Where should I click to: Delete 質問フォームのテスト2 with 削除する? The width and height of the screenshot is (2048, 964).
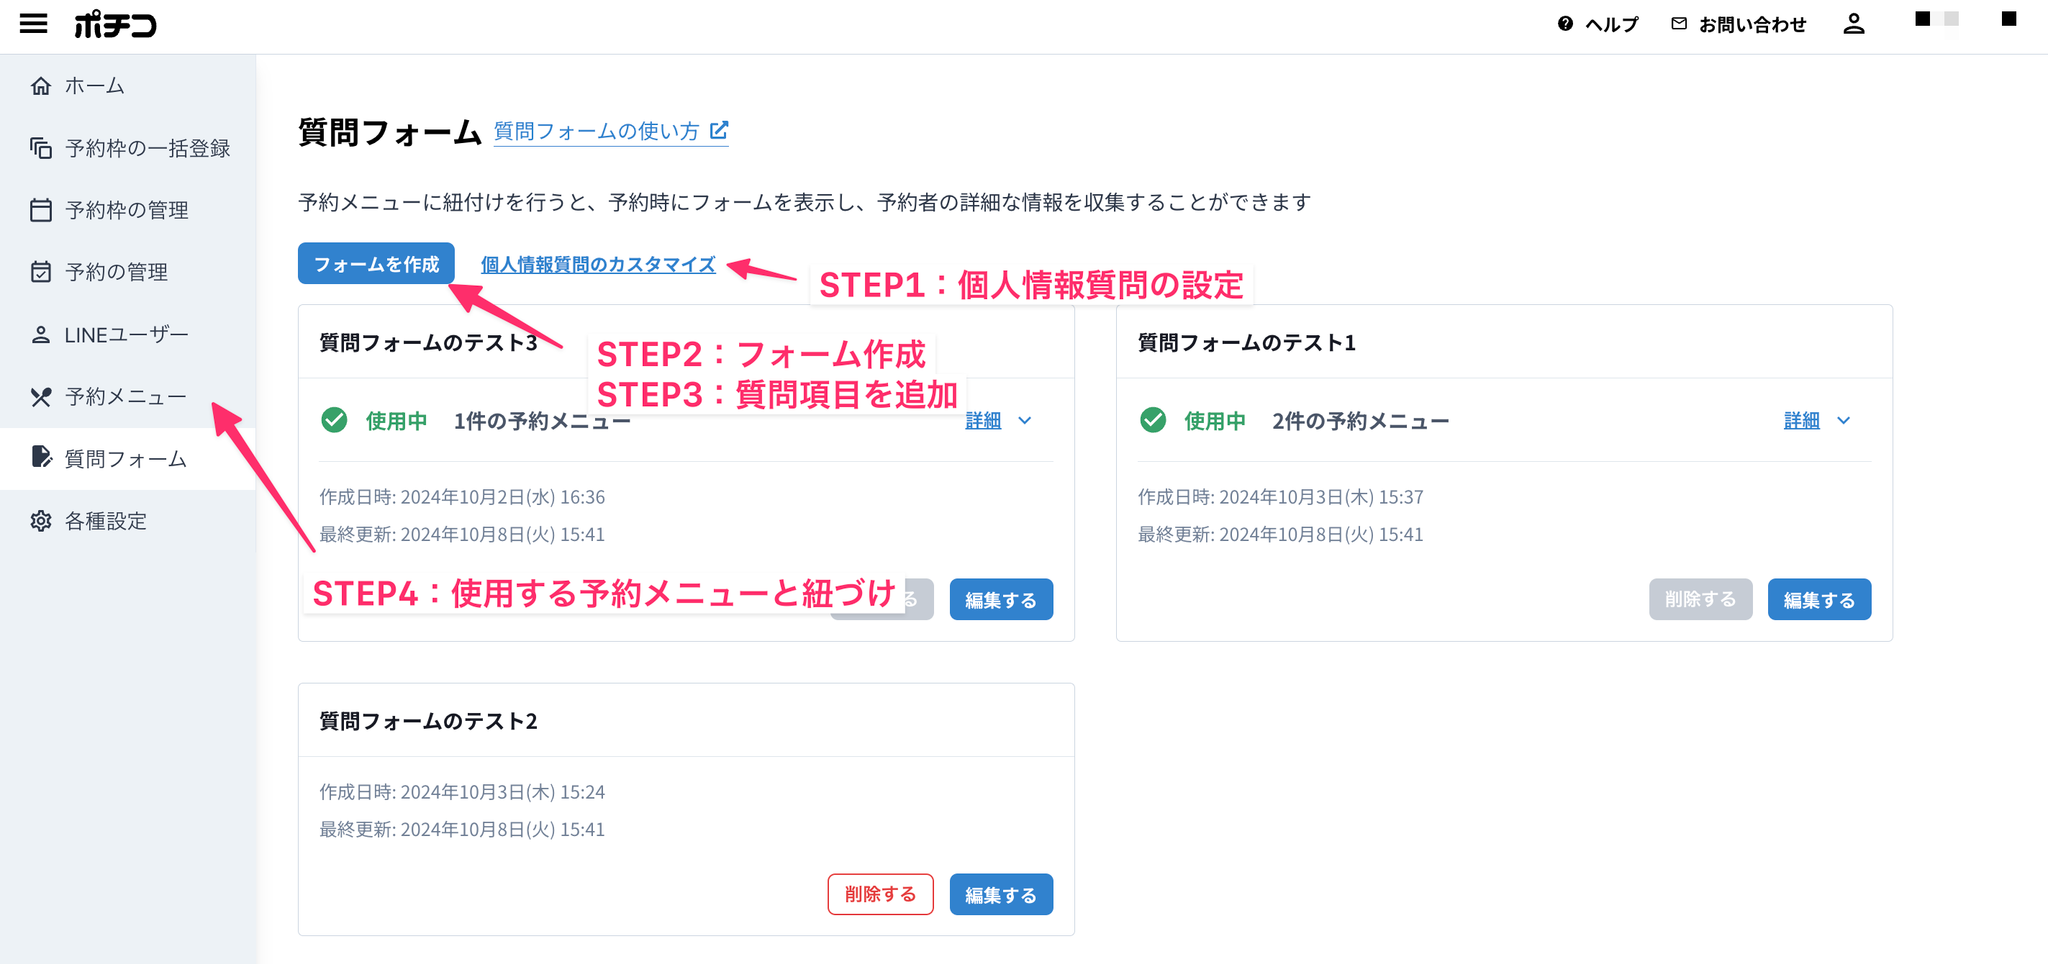point(880,894)
